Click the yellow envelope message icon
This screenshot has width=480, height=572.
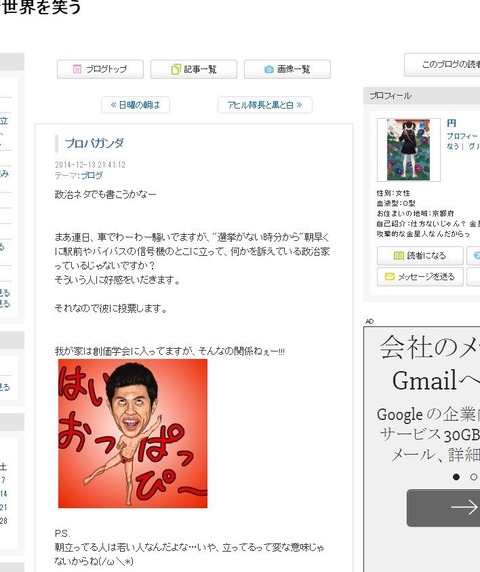point(390,277)
